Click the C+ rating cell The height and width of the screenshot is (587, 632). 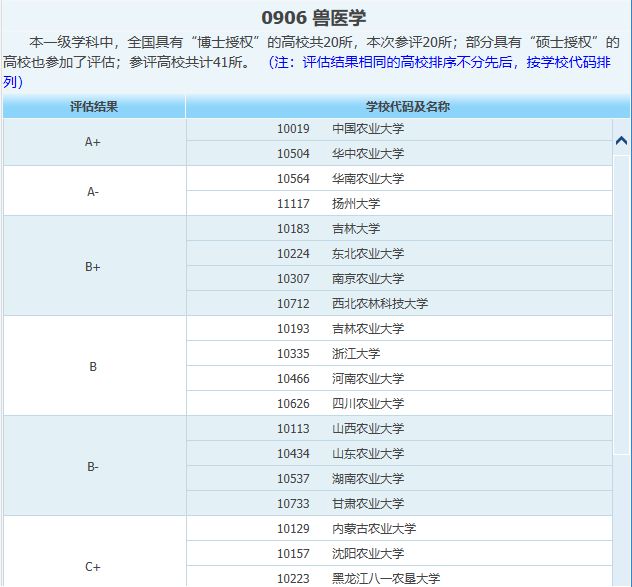(x=94, y=566)
